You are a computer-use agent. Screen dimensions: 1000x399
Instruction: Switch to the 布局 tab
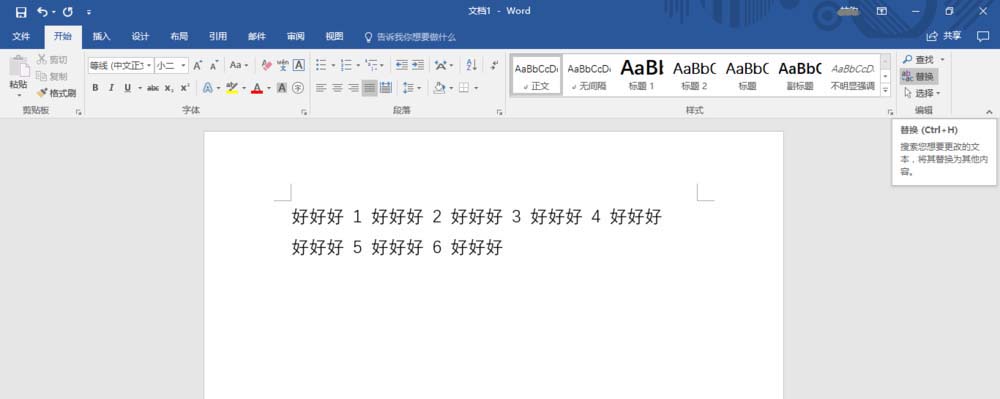[179, 37]
